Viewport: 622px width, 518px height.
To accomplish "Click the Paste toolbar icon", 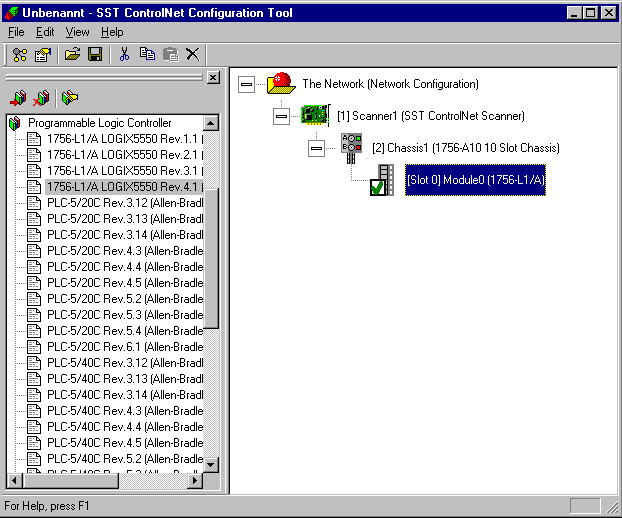I will (171, 55).
